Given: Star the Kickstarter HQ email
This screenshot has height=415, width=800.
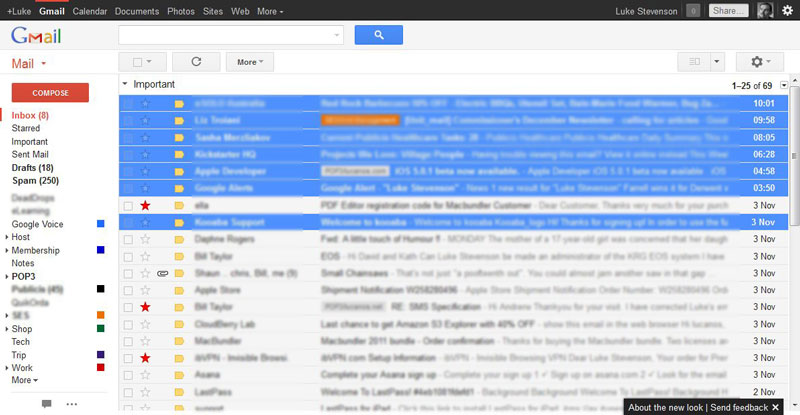Looking at the screenshot, I should tap(145, 154).
